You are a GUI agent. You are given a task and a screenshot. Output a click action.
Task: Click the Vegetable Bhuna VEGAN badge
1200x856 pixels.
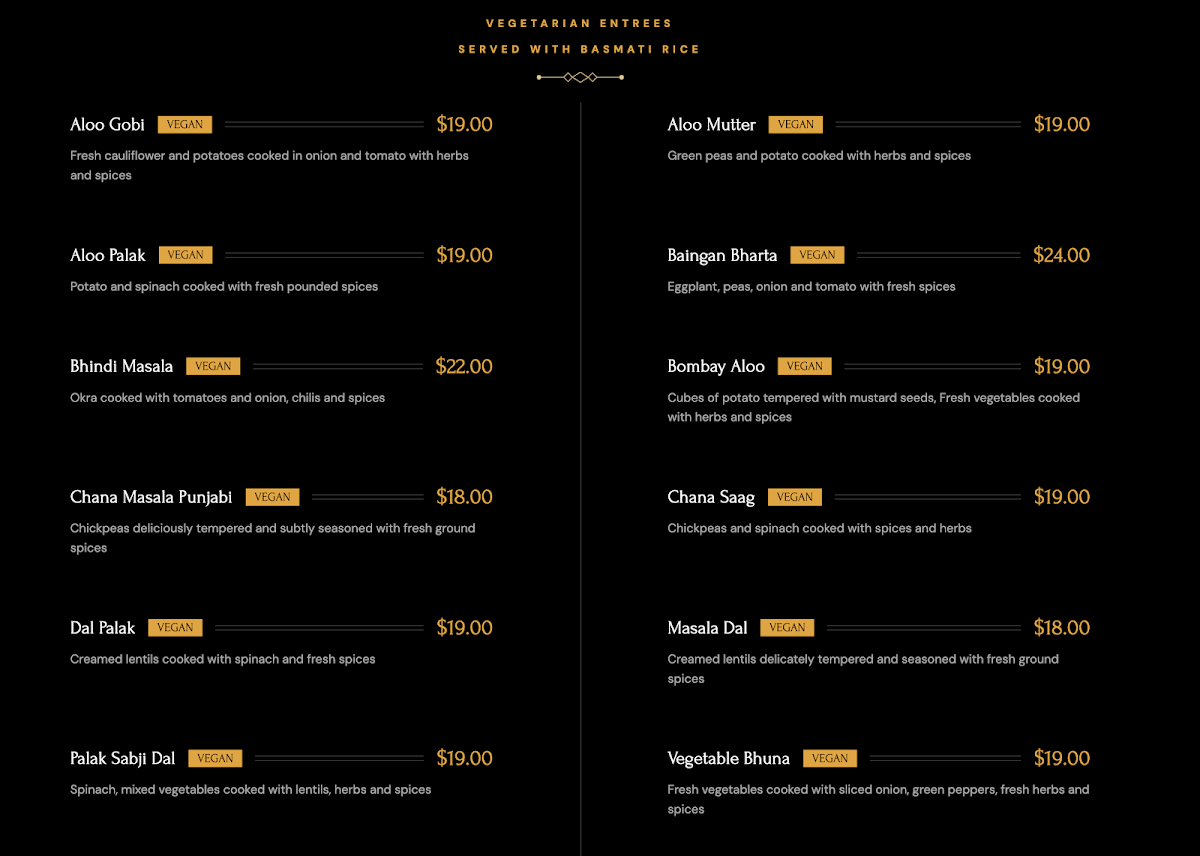[x=829, y=758]
